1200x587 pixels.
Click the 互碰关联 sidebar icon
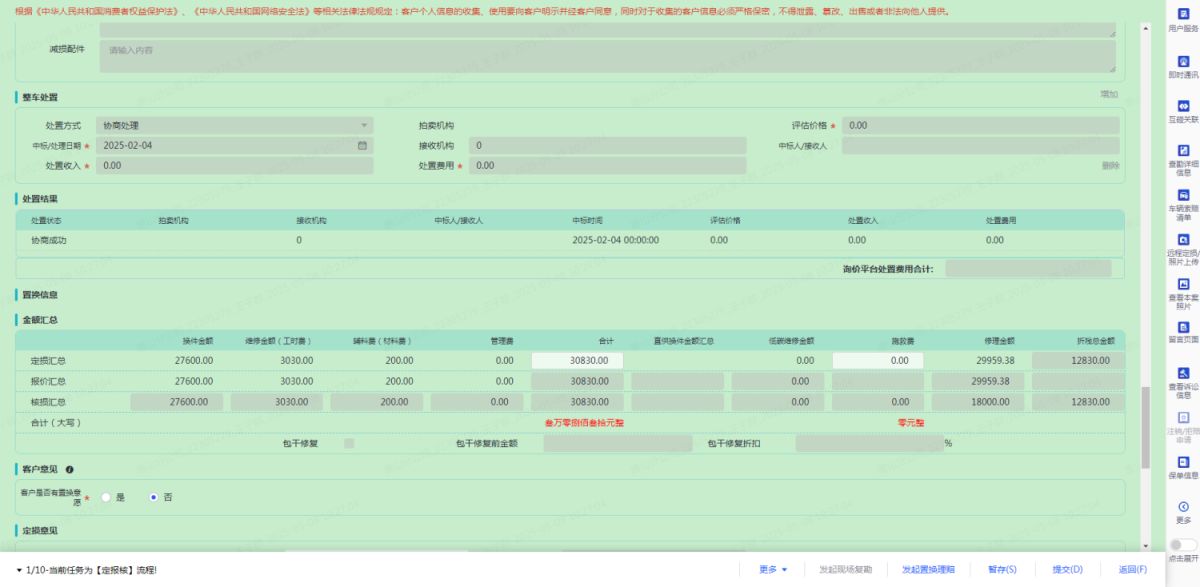[1183, 107]
